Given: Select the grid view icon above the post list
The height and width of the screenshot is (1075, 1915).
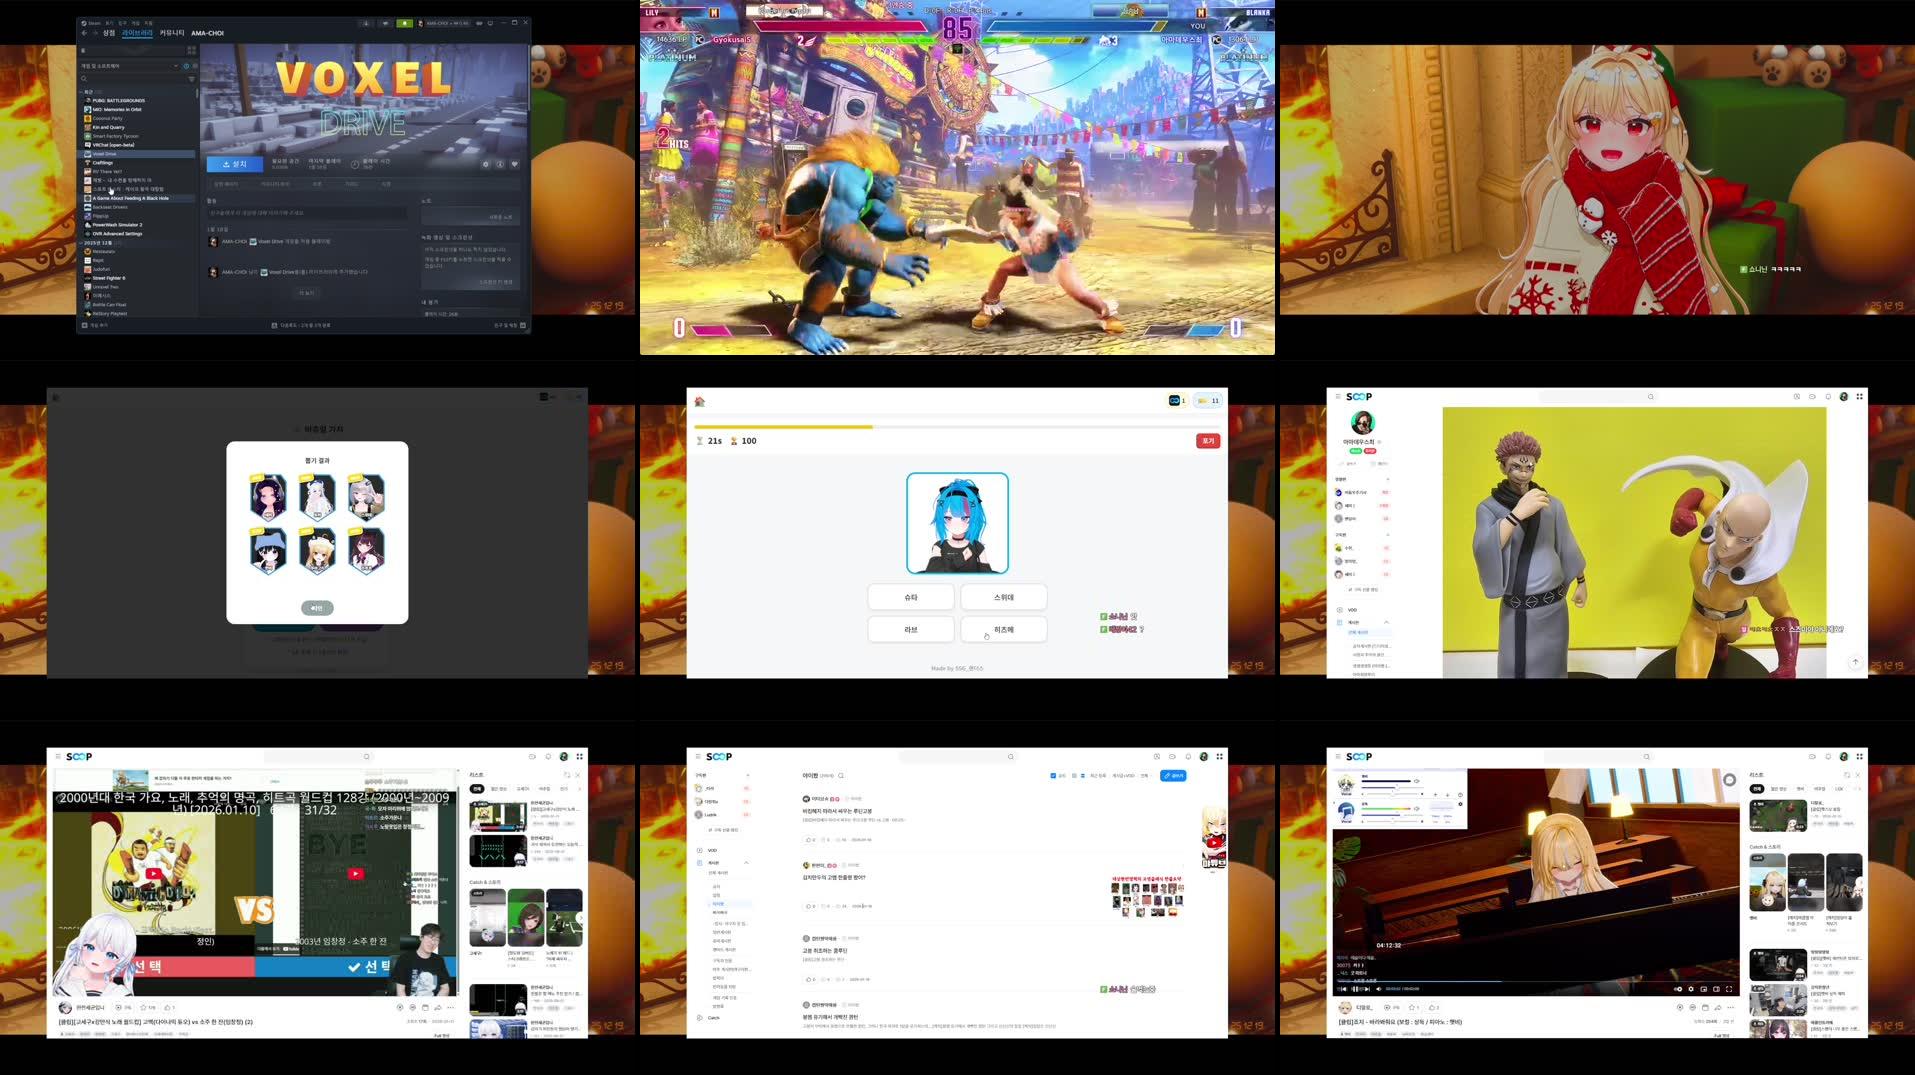Looking at the screenshot, I should pos(1075,776).
